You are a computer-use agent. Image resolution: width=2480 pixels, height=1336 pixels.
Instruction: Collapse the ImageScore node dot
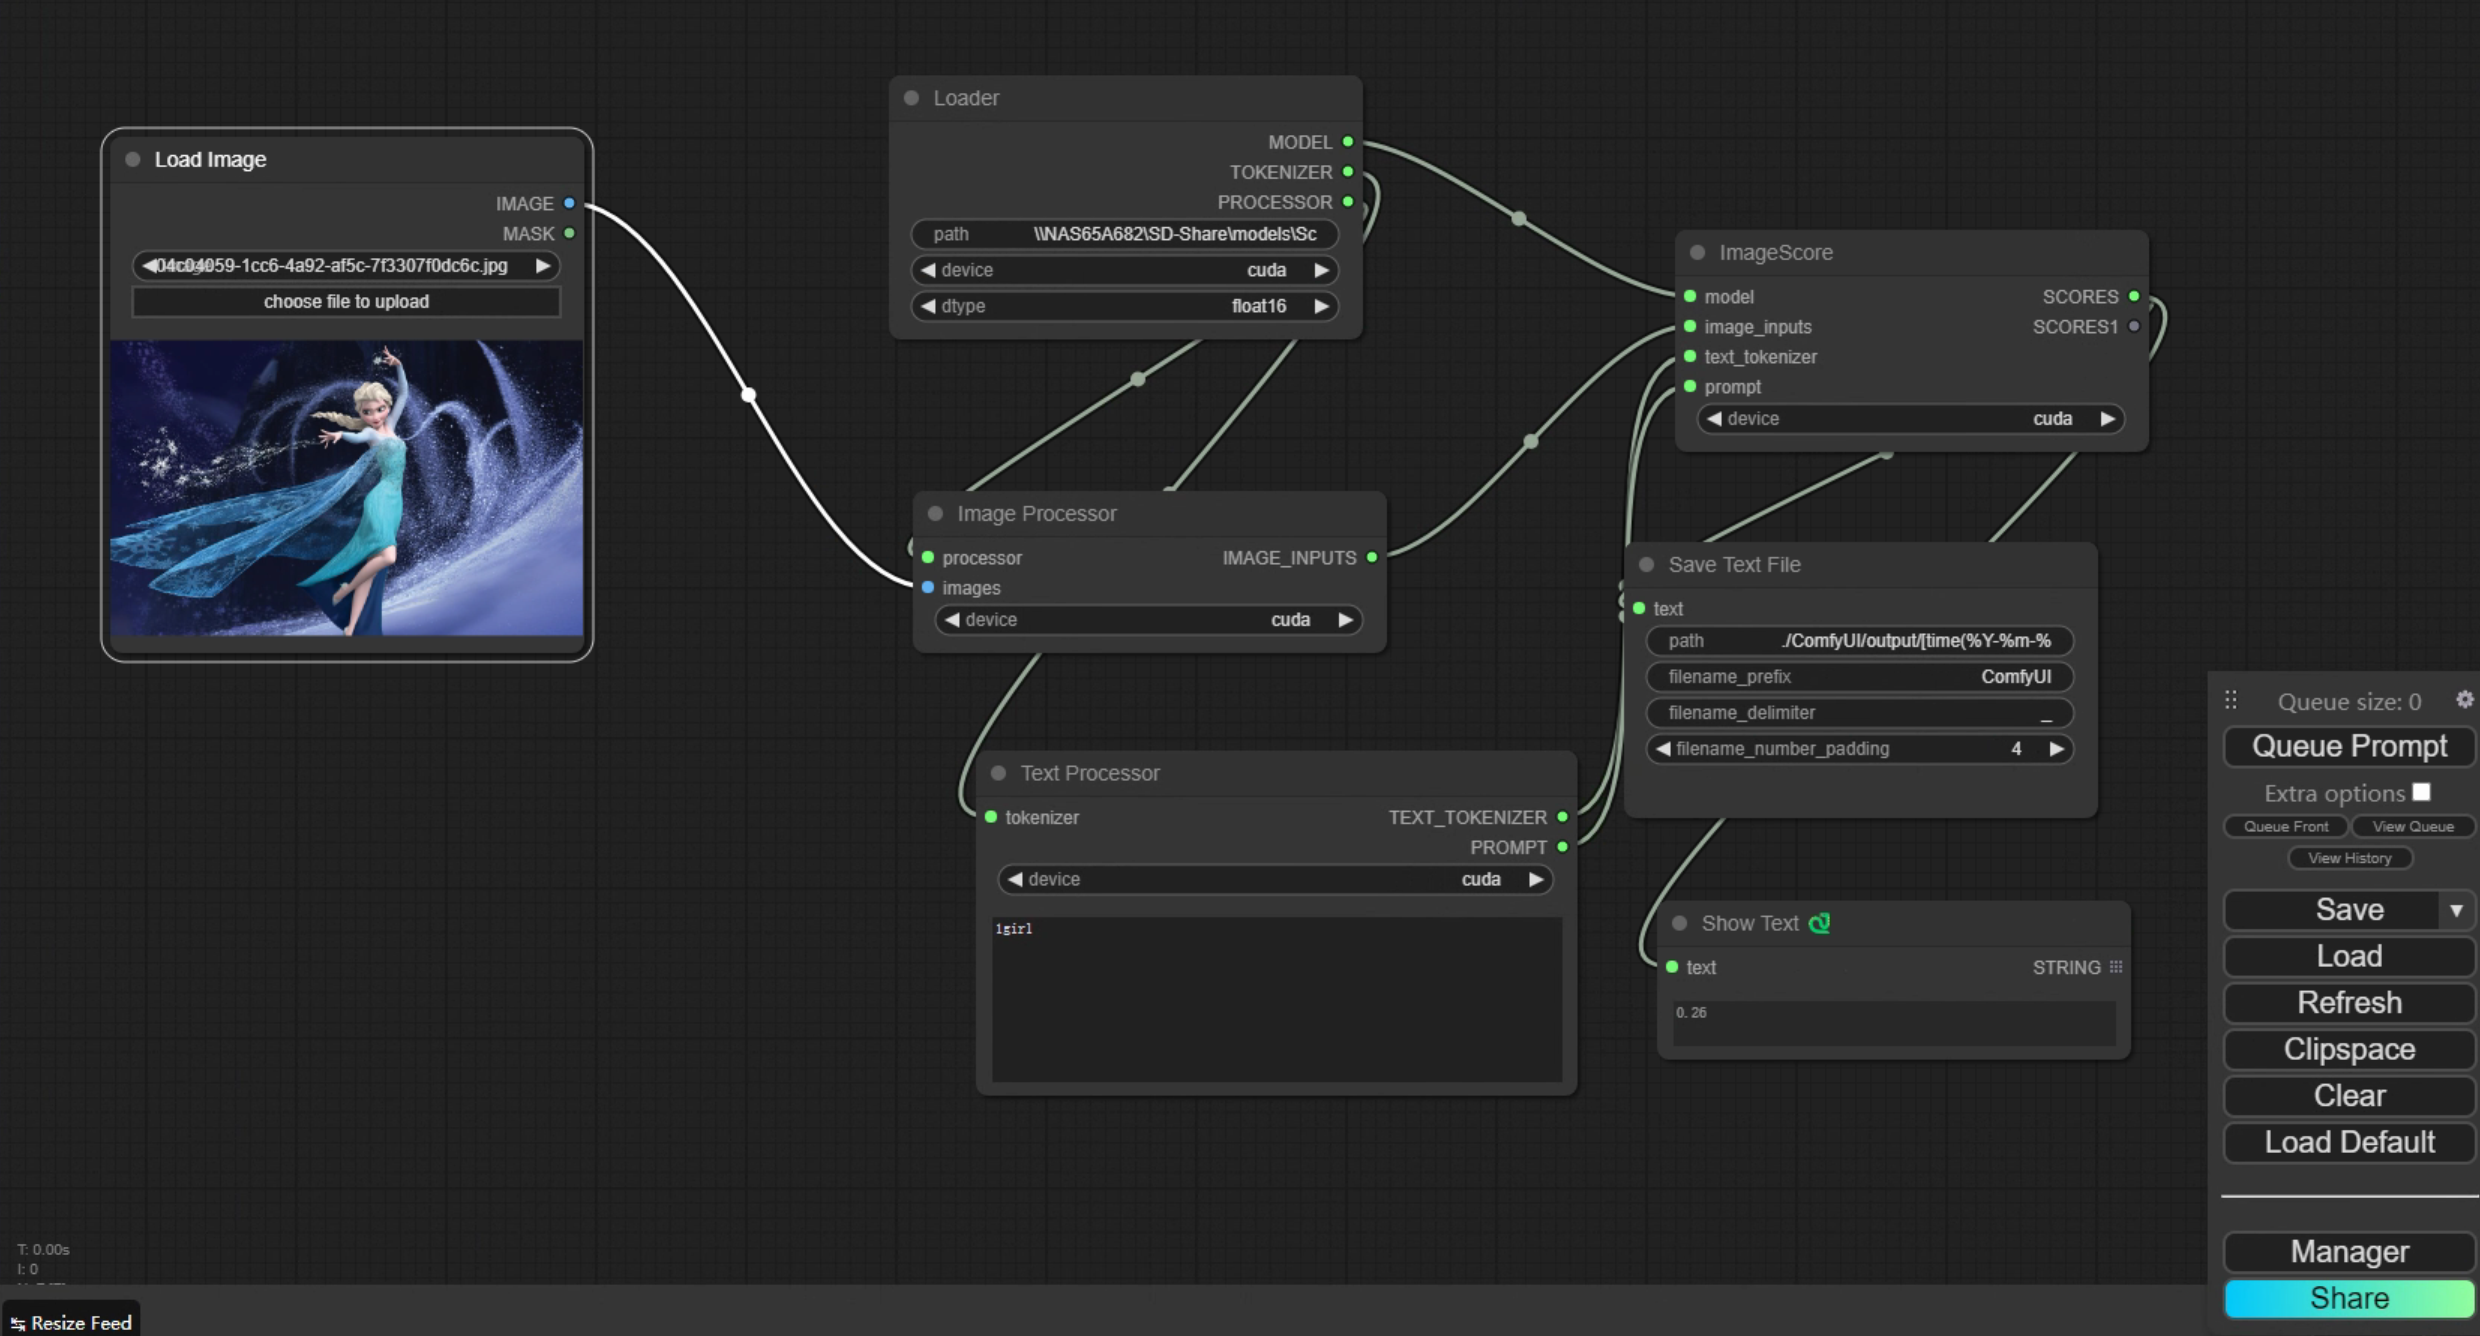[x=1697, y=253]
